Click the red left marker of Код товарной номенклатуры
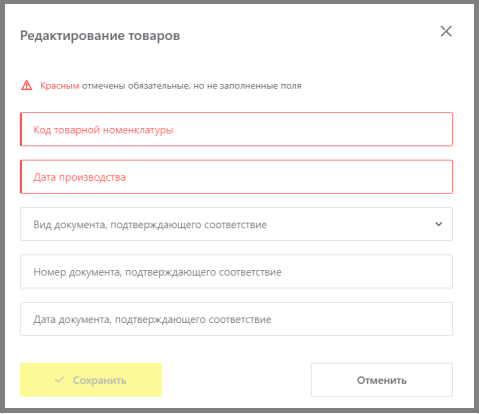479x414 pixels. tap(21, 129)
